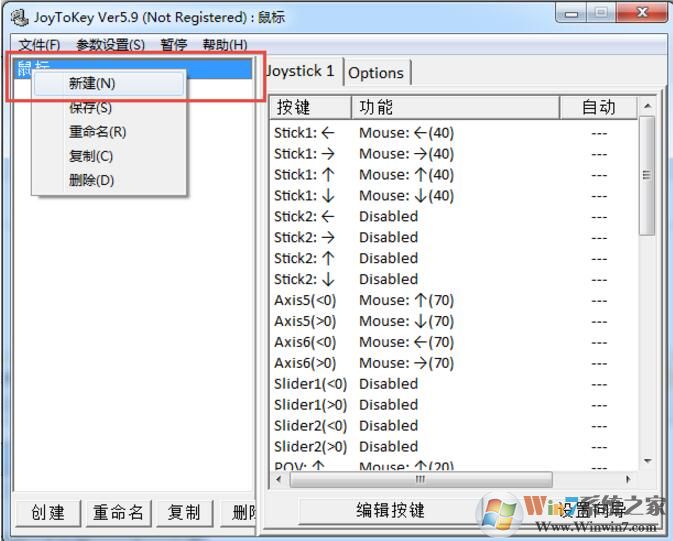The height and width of the screenshot is (541, 673).
Task: Choose 重命名(R) from the context menu
Action: [109, 132]
